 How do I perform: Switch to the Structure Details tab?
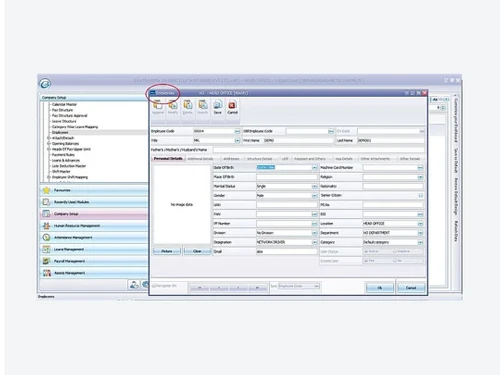coord(260,159)
